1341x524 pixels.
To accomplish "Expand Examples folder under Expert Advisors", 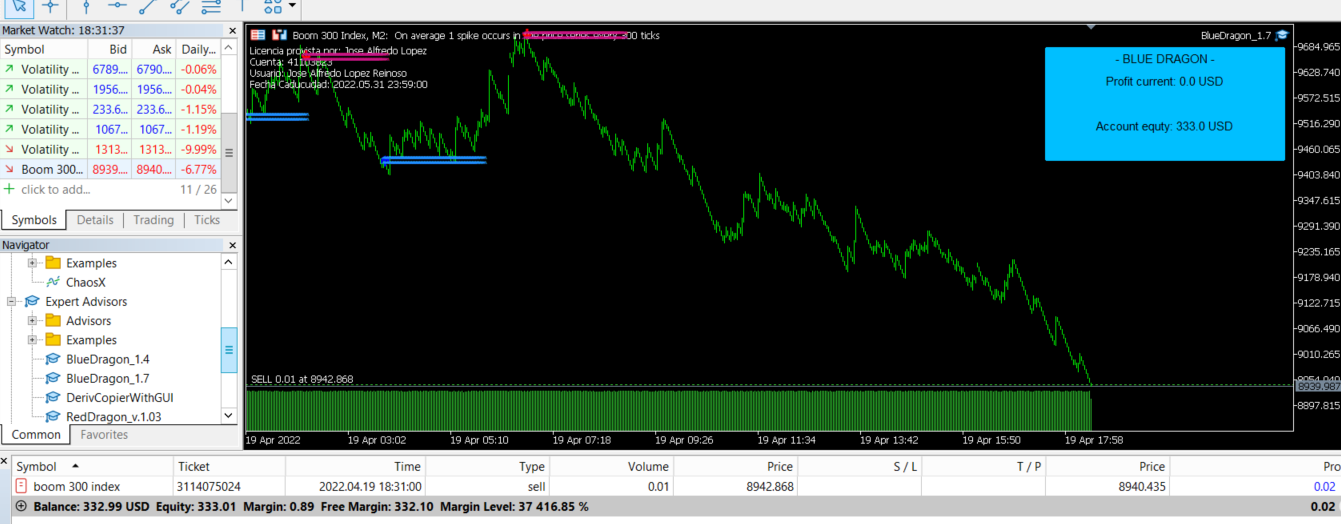I will tap(32, 340).
